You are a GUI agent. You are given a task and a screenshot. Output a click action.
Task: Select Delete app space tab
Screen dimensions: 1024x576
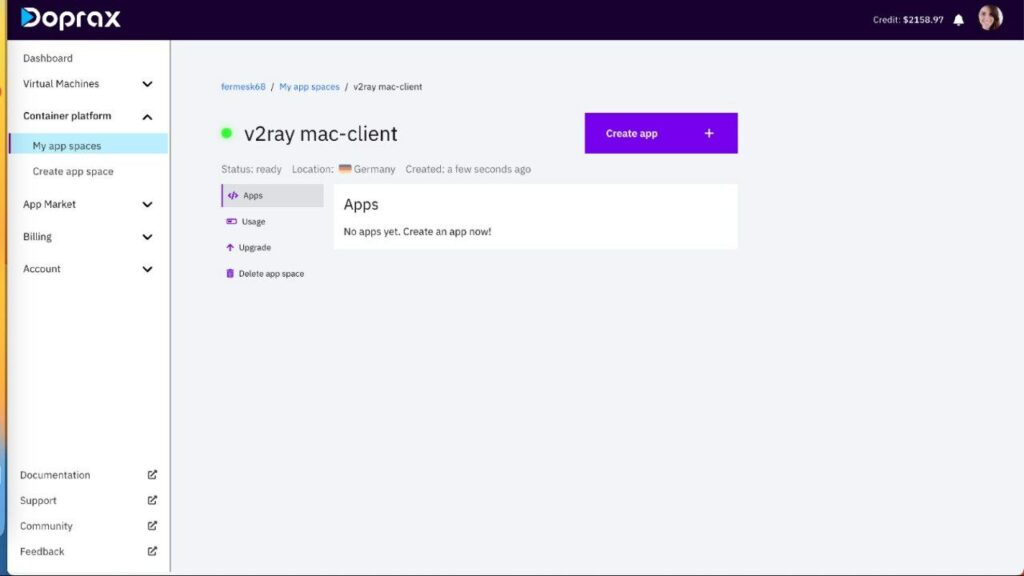272,274
